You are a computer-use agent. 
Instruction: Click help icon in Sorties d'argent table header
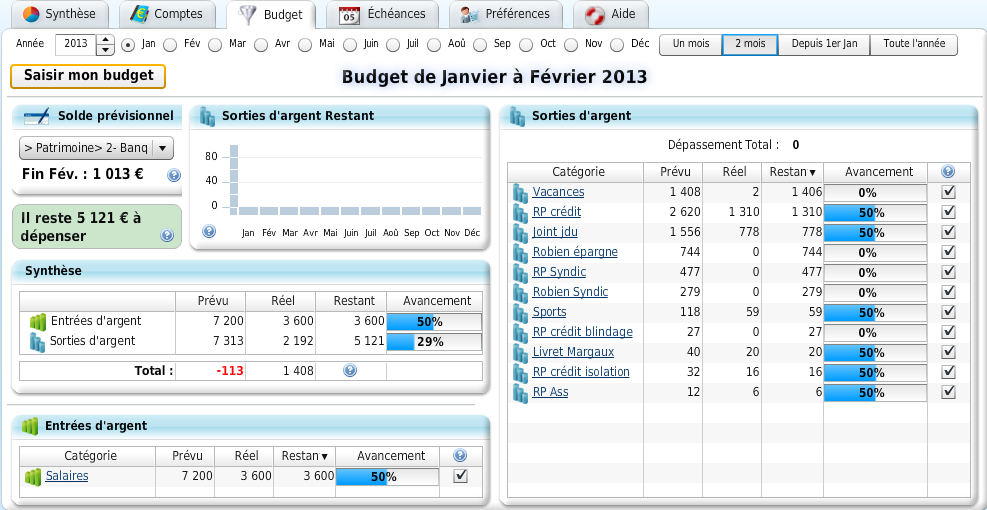pos(948,172)
